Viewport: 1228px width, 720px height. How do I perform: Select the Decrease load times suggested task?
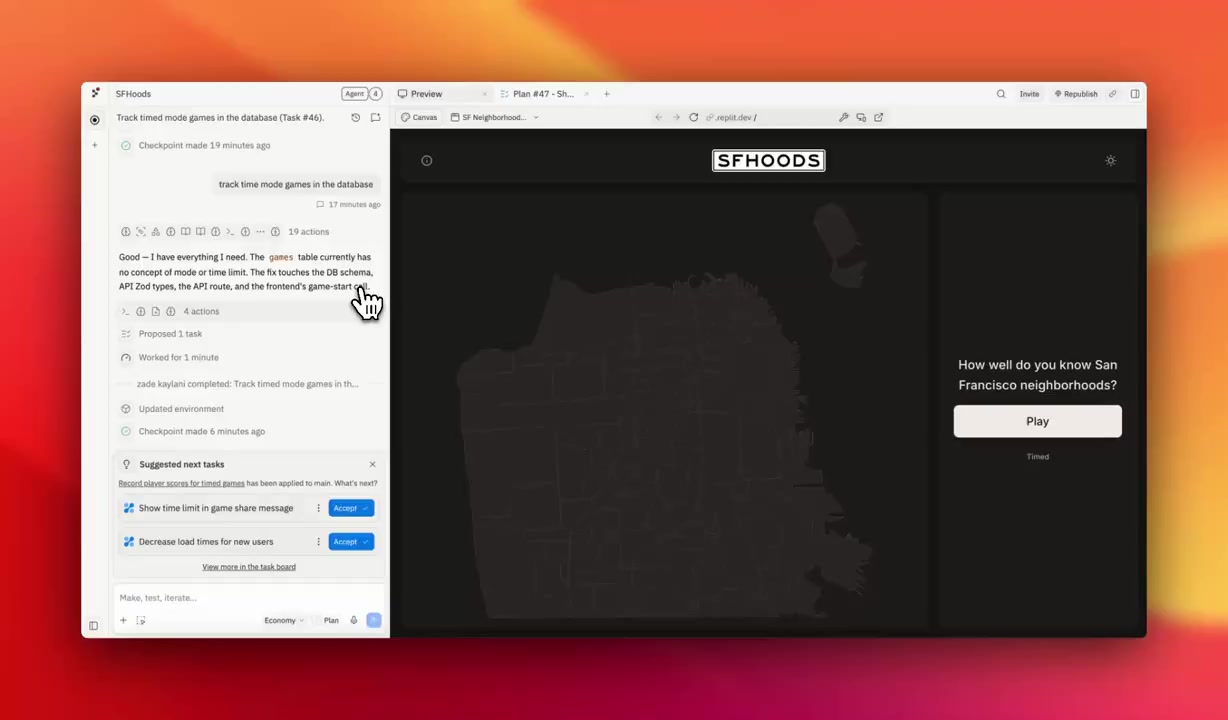pyautogui.click(x=206, y=542)
